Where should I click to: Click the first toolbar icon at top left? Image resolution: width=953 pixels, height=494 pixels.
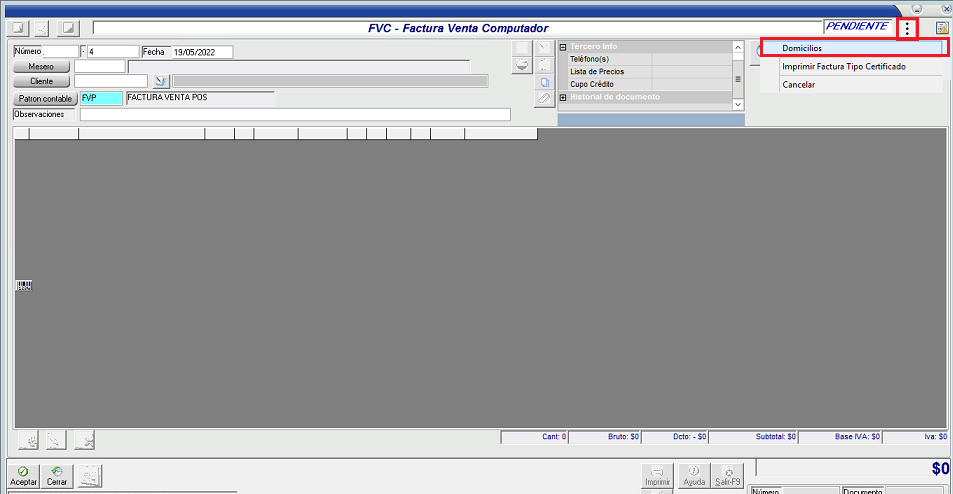(17, 28)
